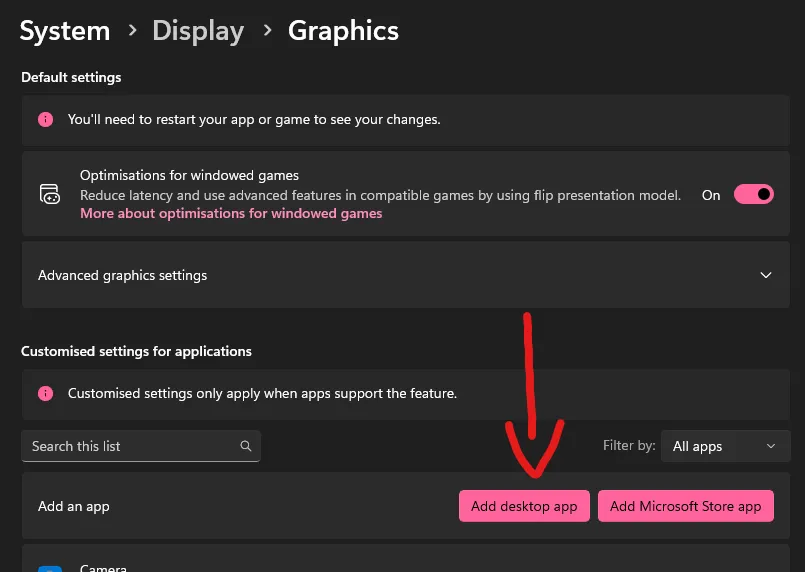
Task: Toggle Optimisations for windowed games switch
Action: pyautogui.click(x=753, y=195)
